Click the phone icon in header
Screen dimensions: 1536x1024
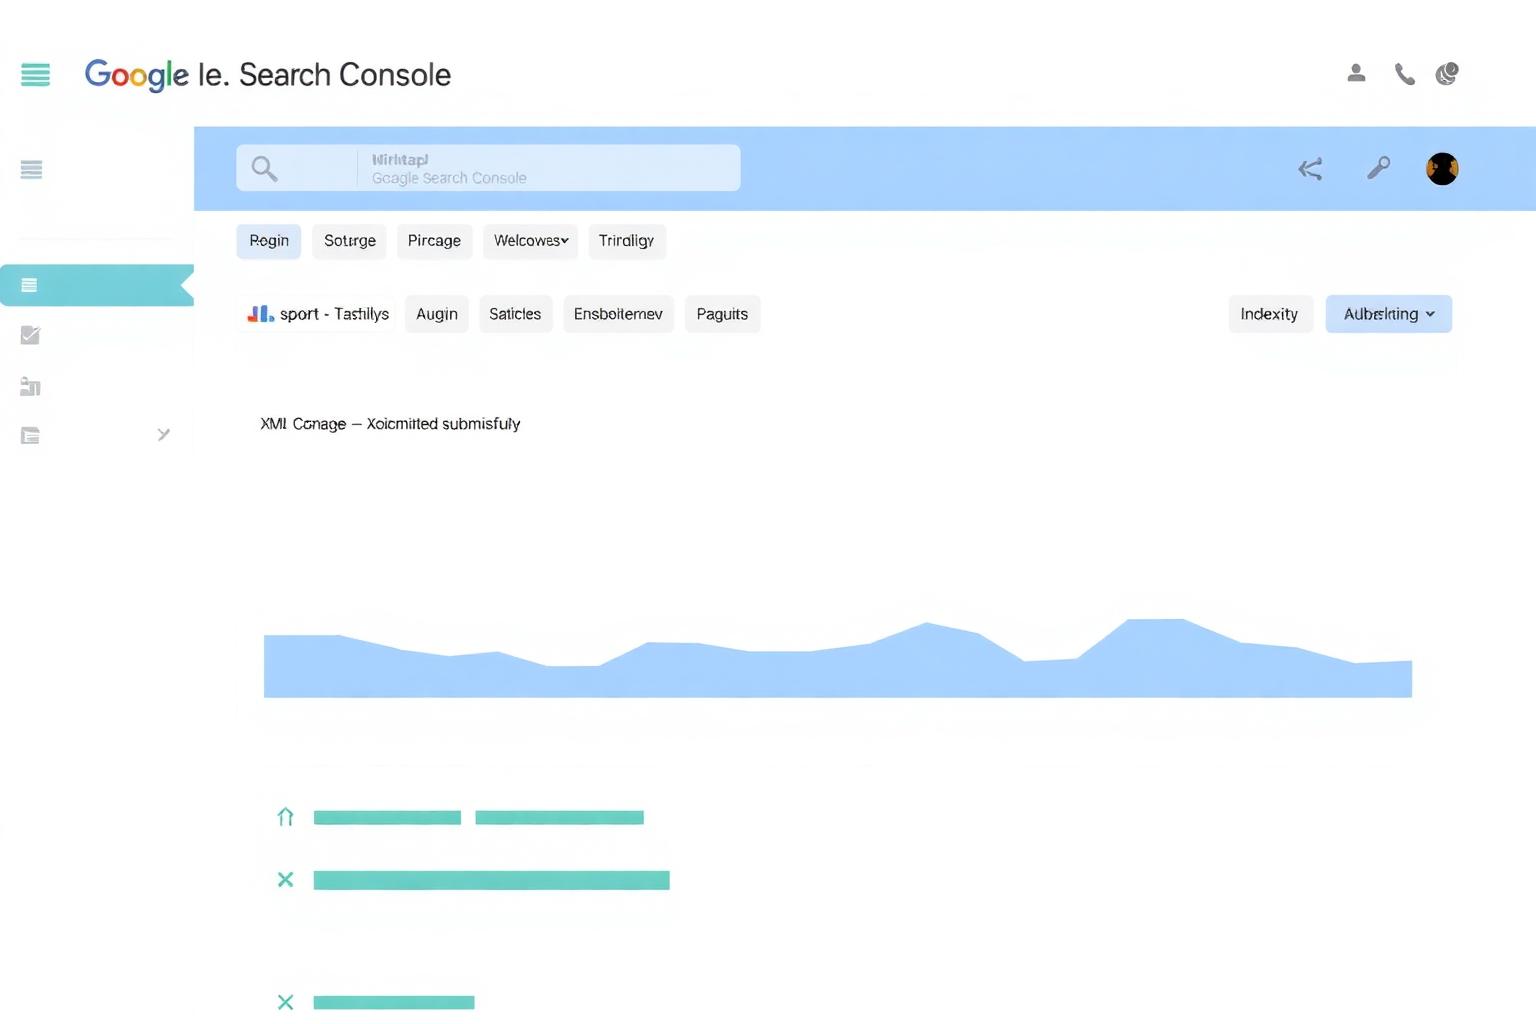pos(1404,74)
